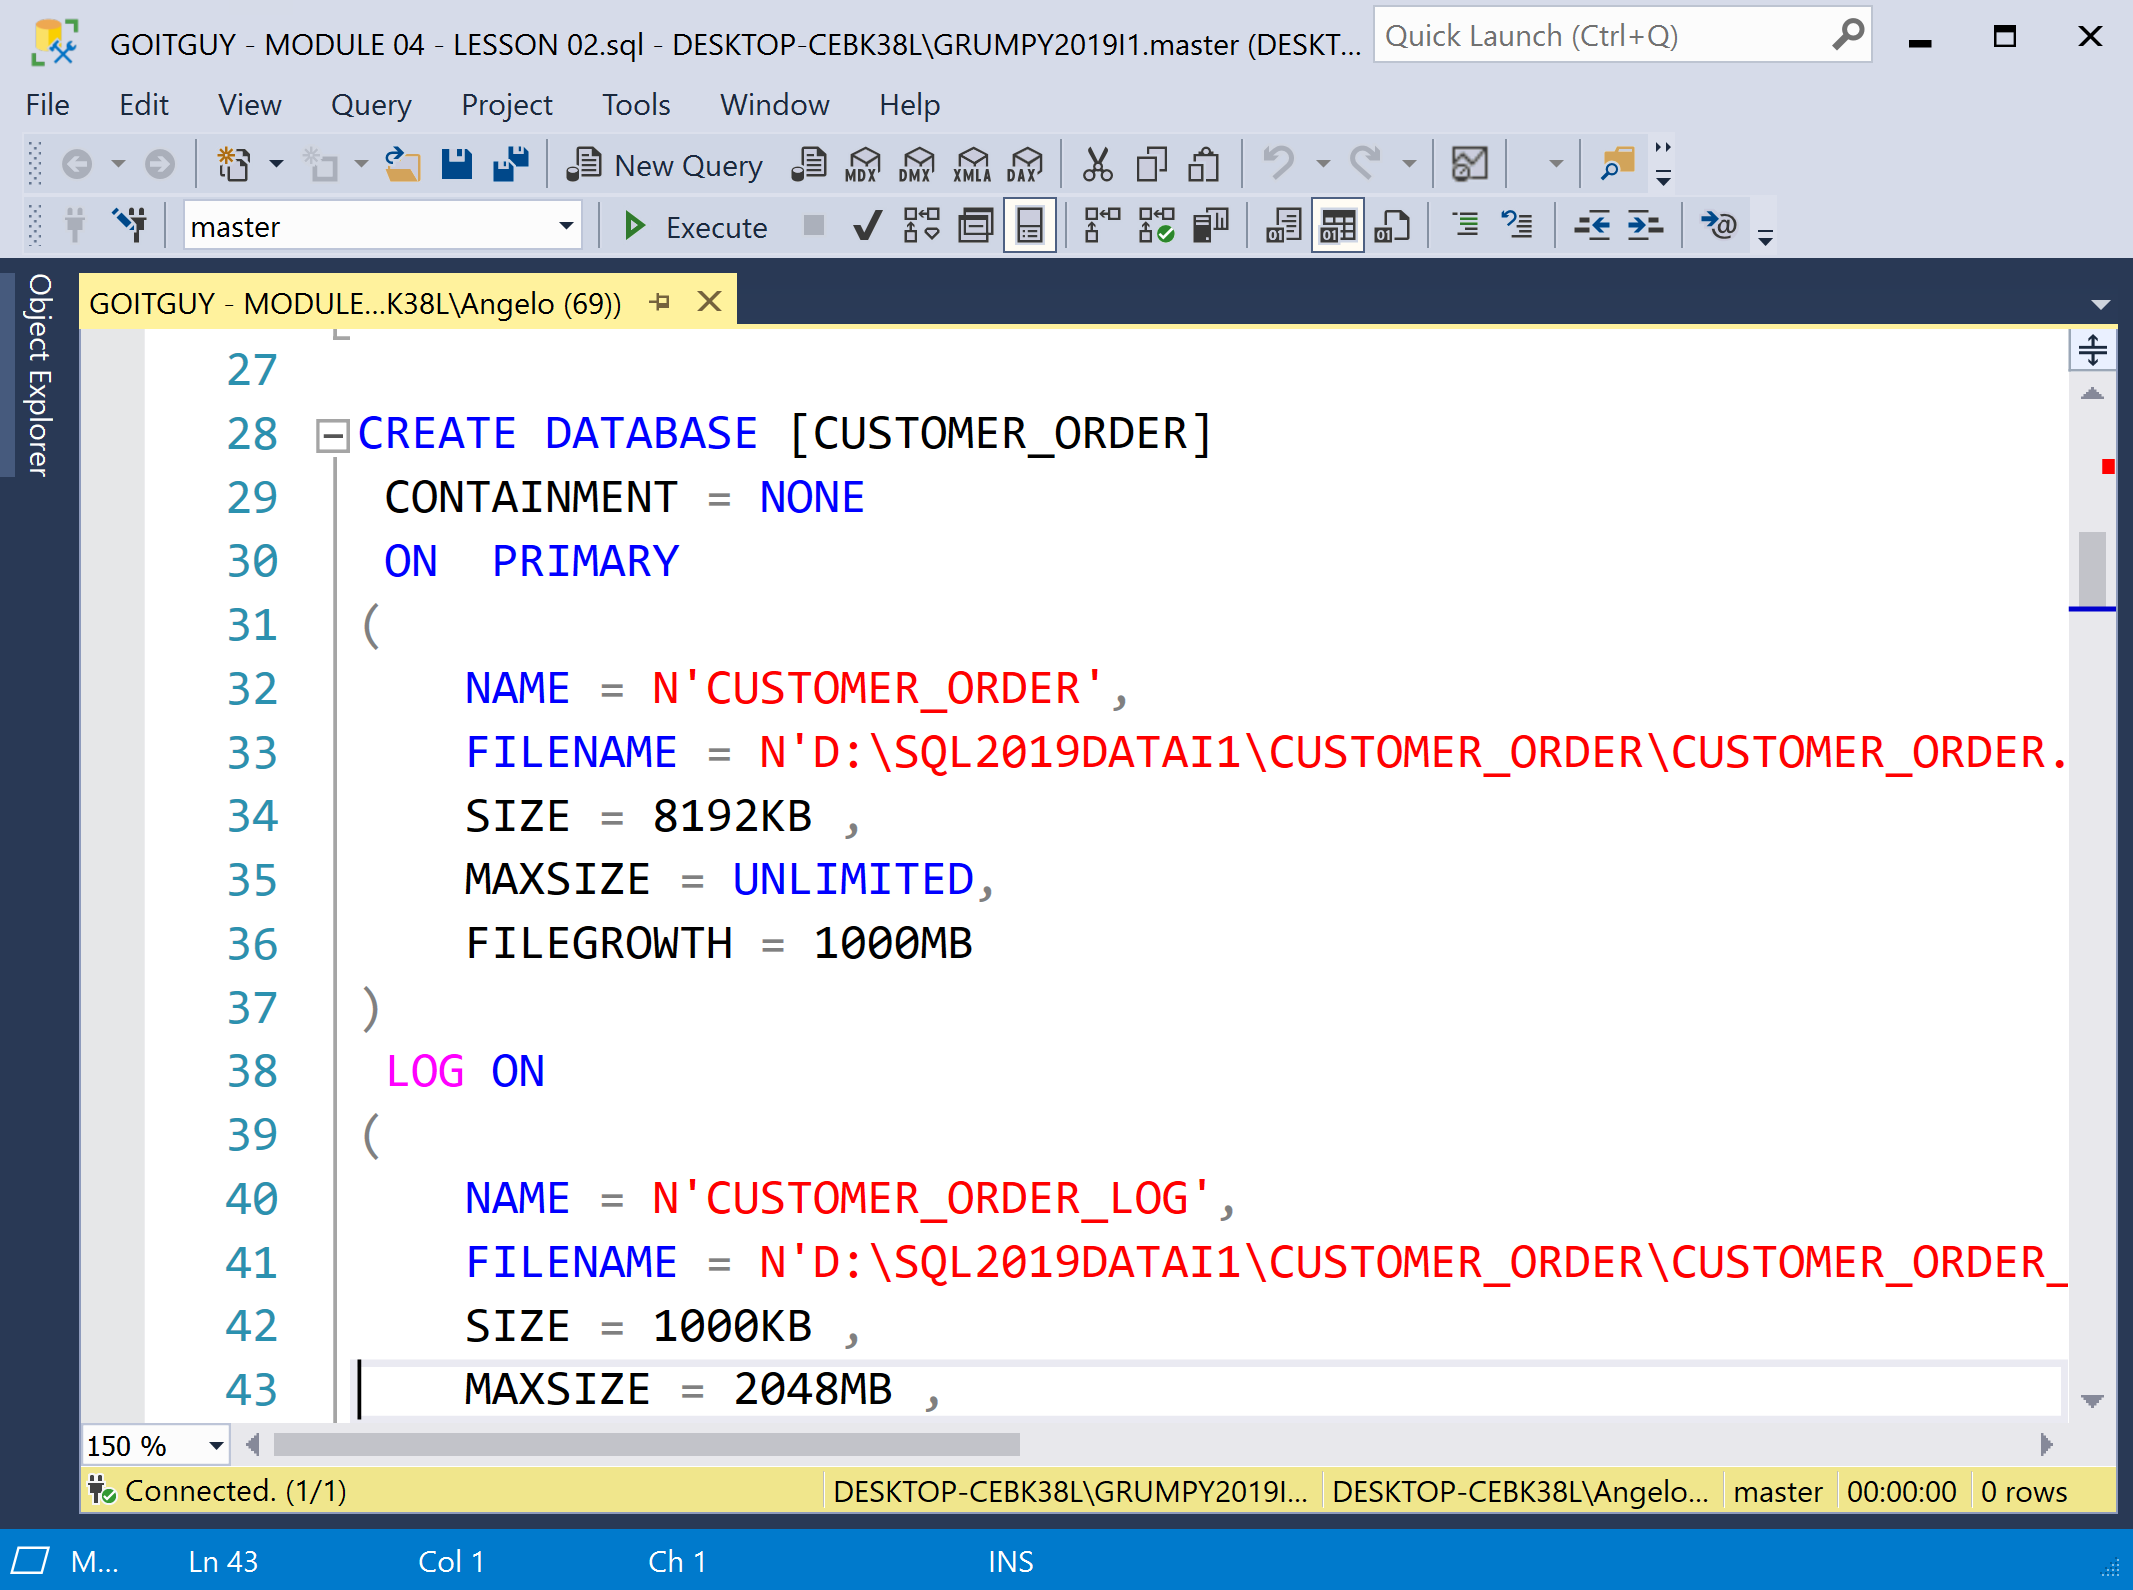Open the Query menu
Image resolution: width=2133 pixels, height=1590 pixels.
[x=370, y=105]
